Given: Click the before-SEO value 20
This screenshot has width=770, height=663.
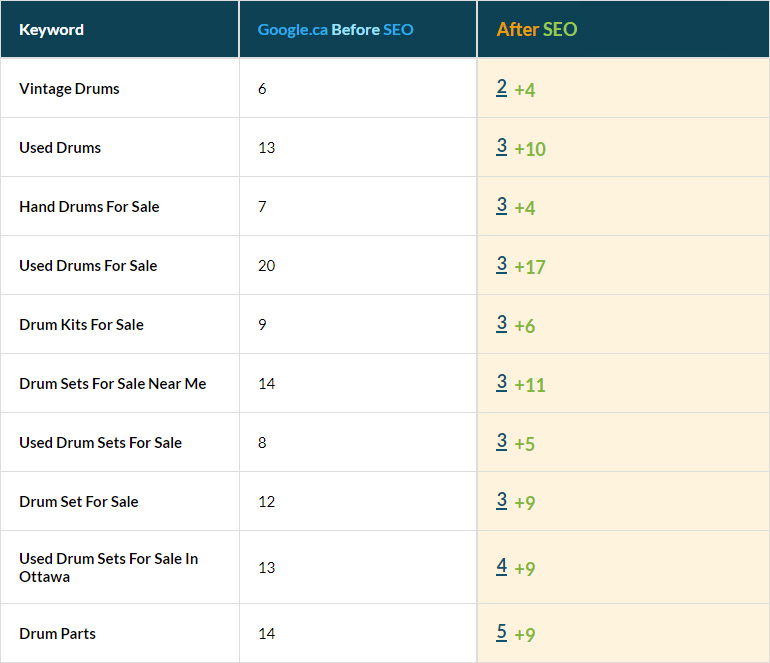Looking at the screenshot, I should [266, 266].
